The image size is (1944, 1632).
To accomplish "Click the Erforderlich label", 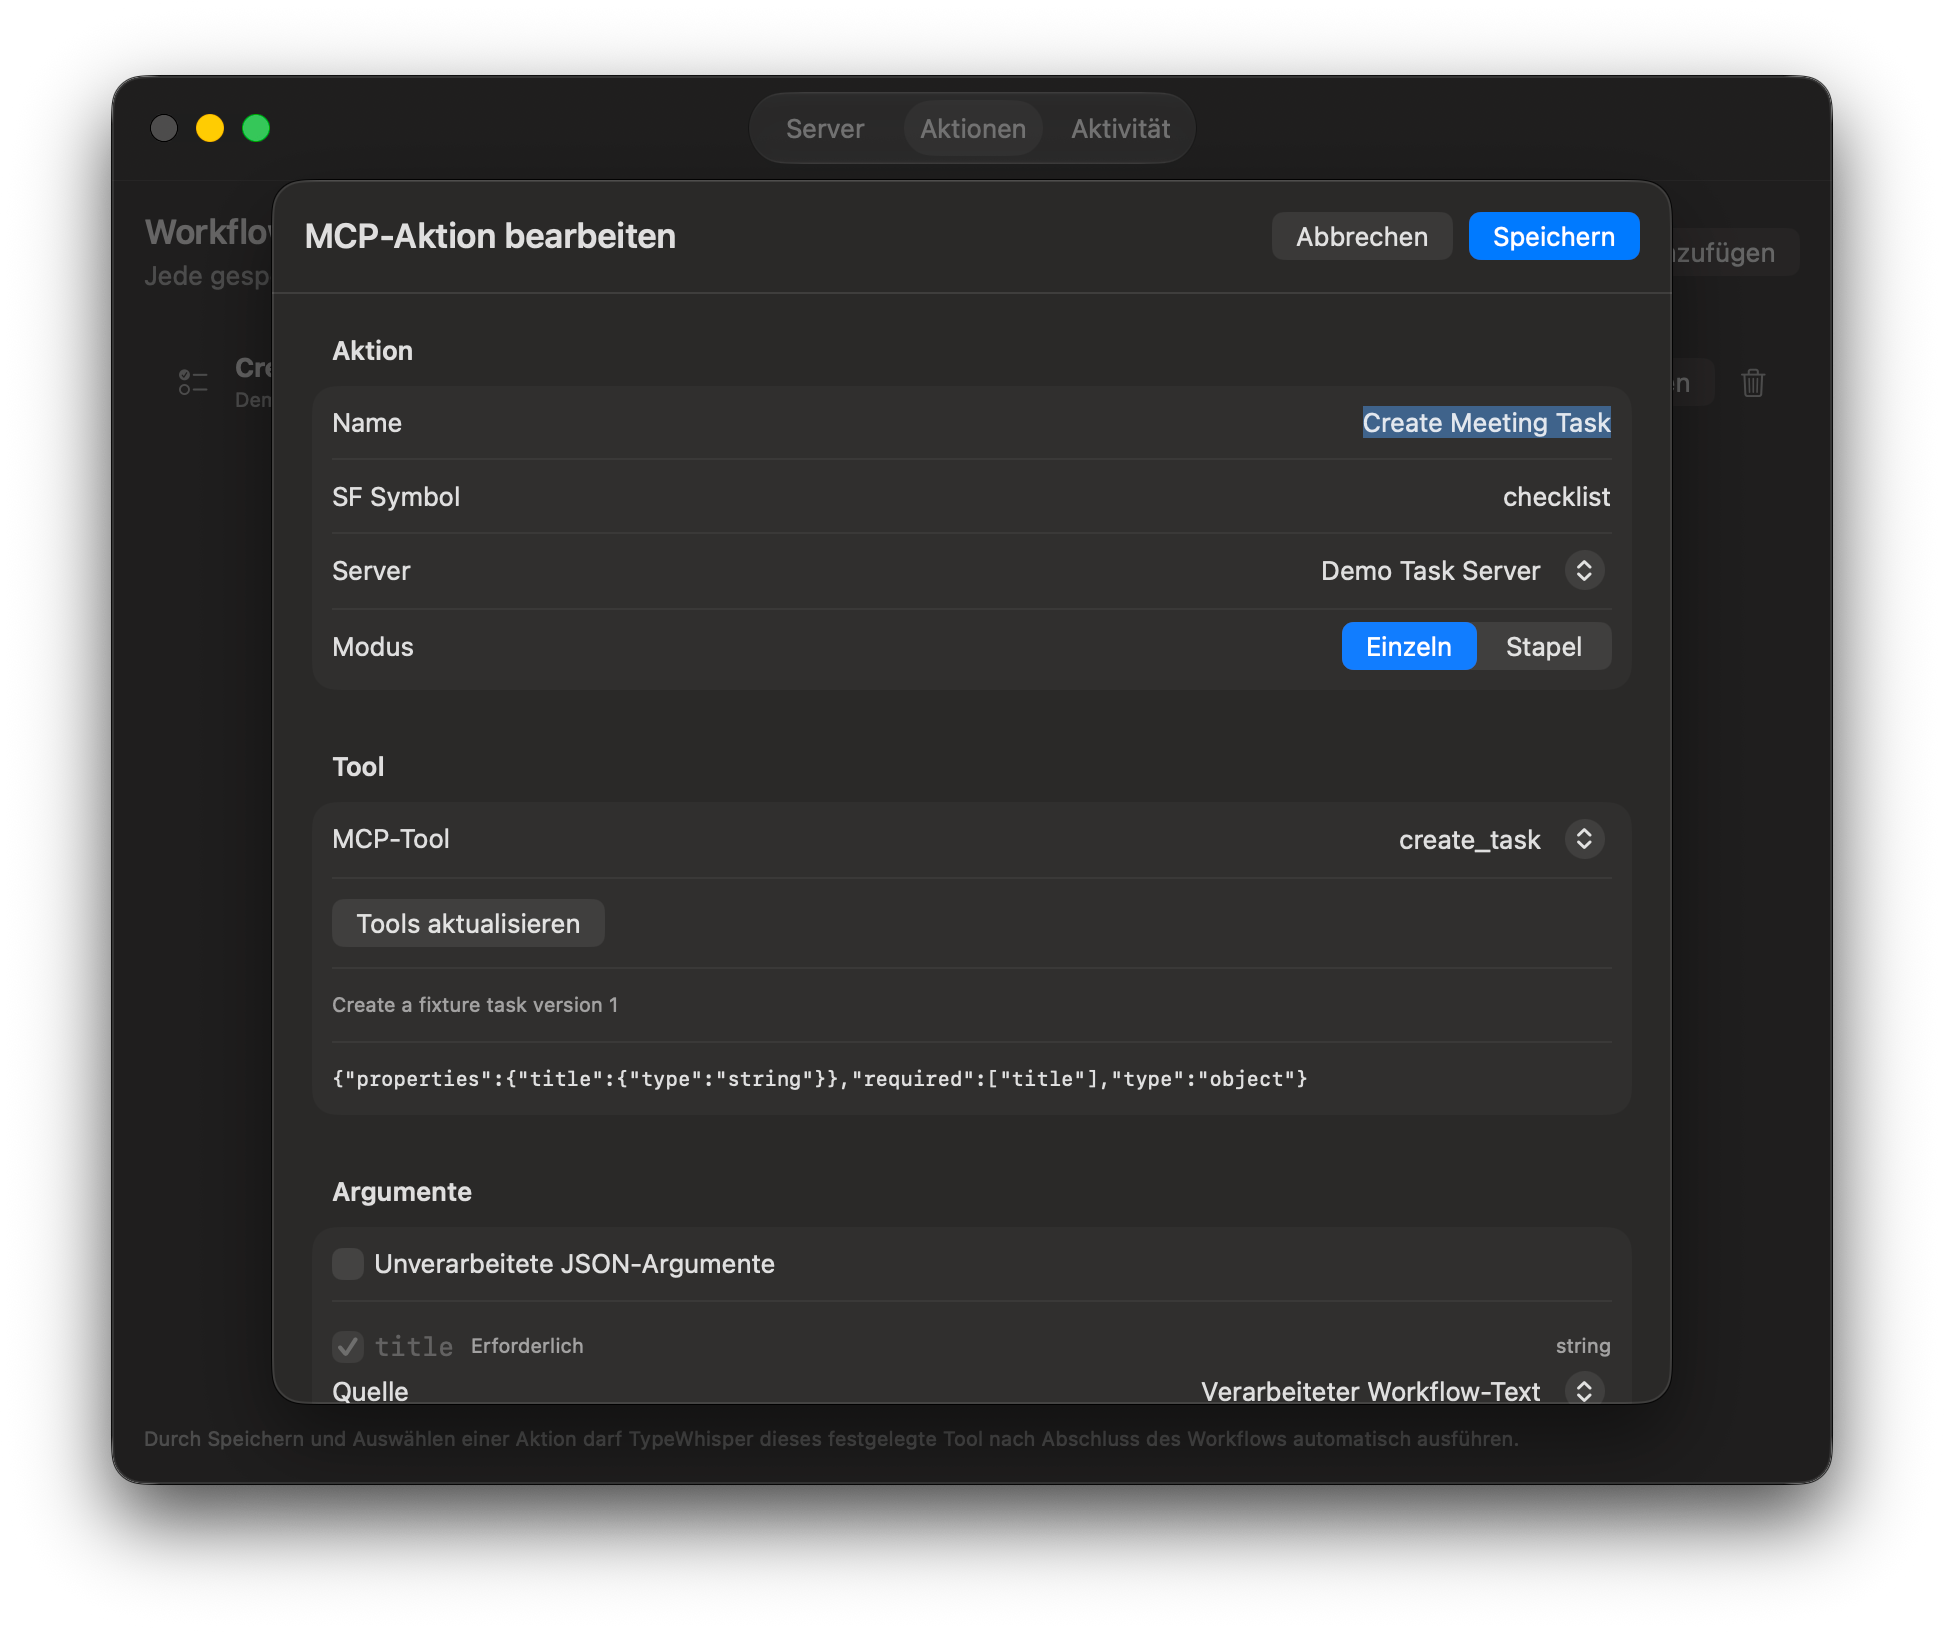I will (527, 1346).
